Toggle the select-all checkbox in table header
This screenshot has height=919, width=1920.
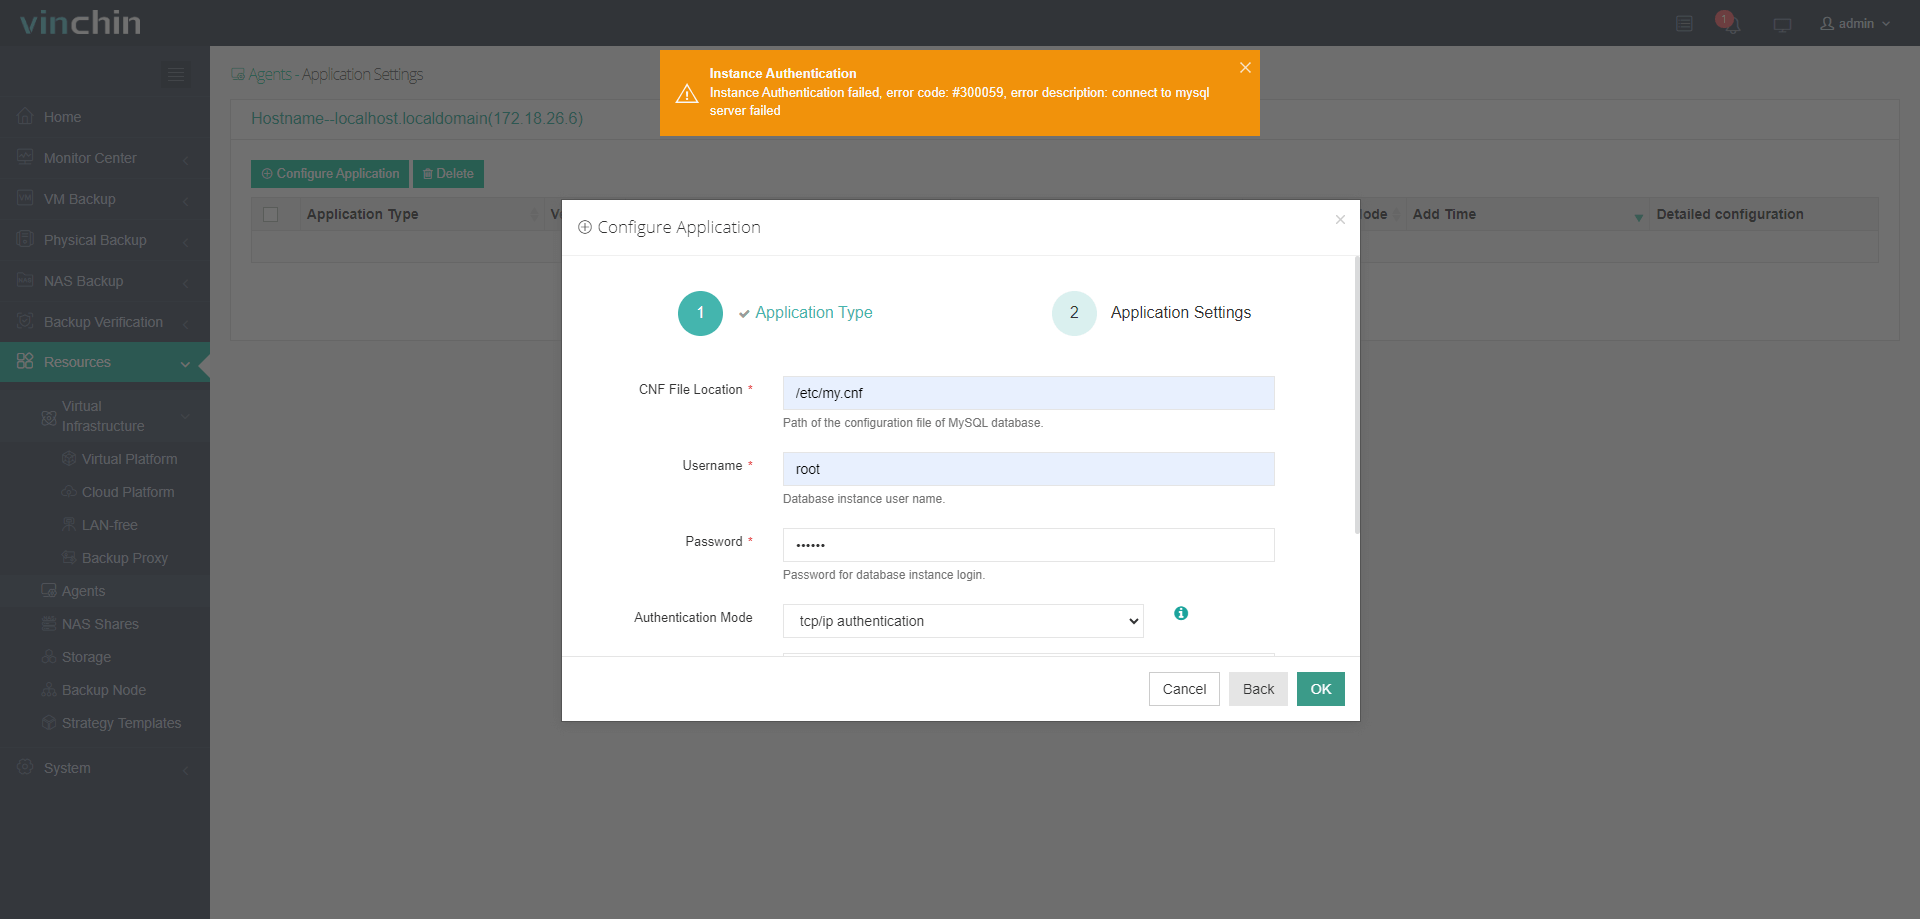click(x=270, y=215)
